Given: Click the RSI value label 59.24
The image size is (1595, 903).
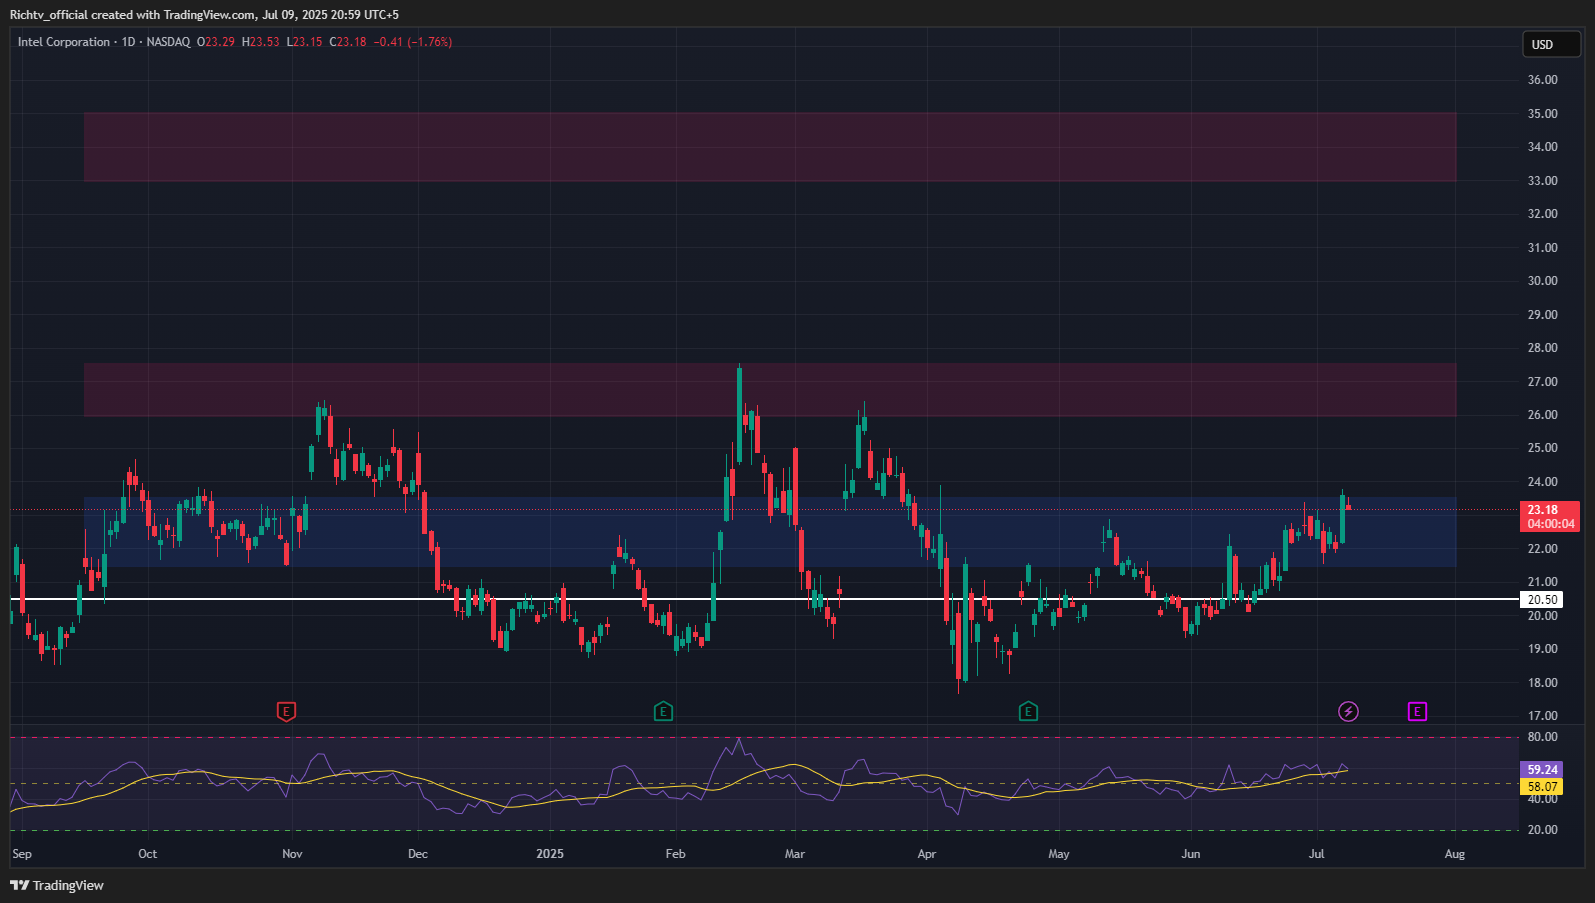Looking at the screenshot, I should [x=1541, y=770].
